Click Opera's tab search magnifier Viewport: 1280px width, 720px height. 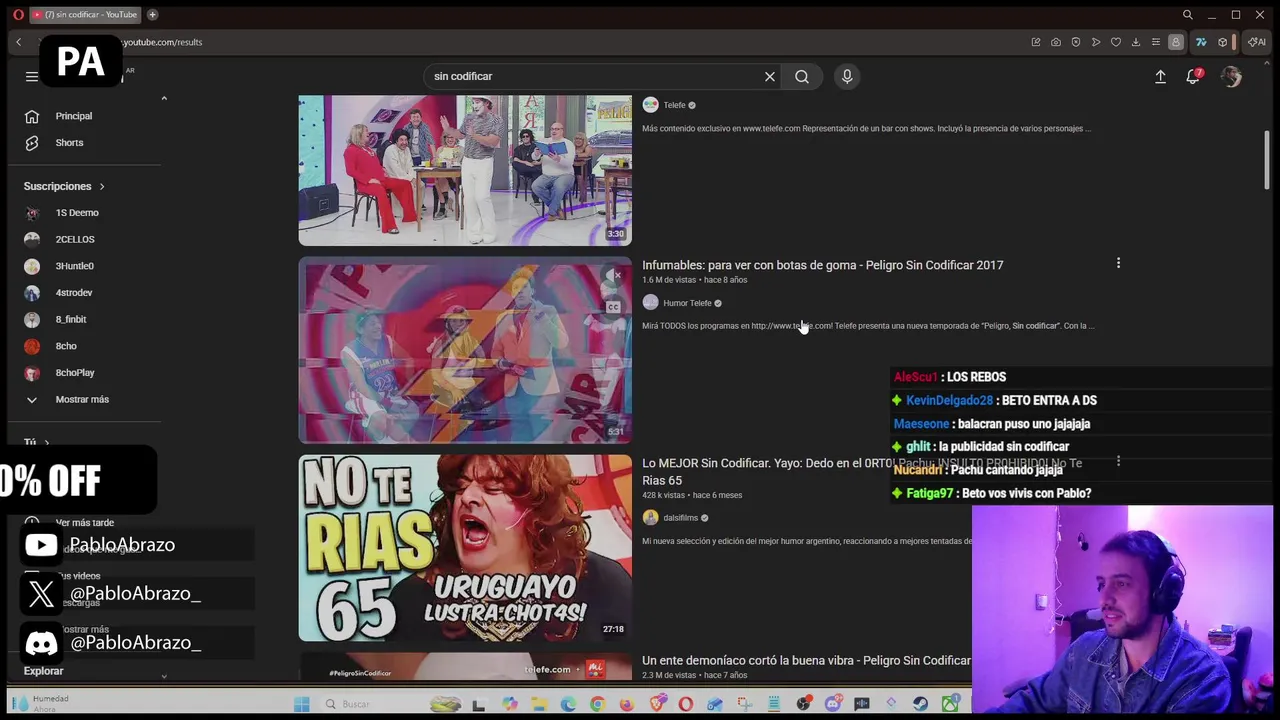point(1188,15)
